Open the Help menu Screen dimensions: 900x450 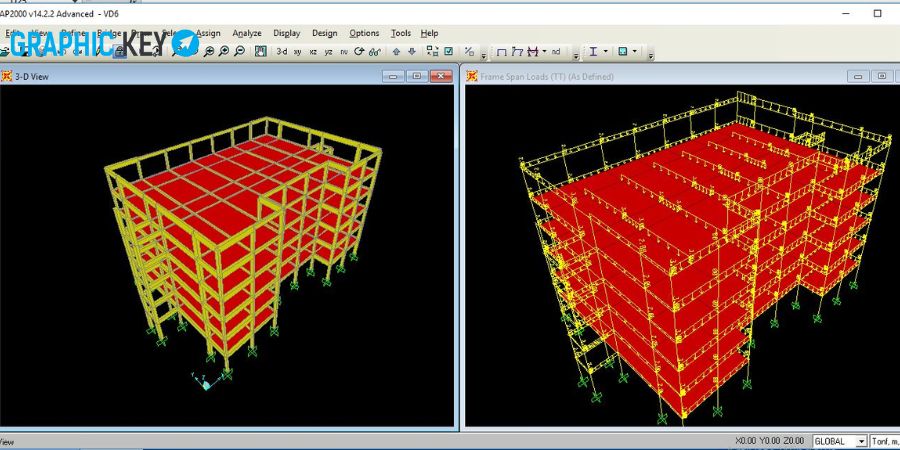tap(429, 33)
